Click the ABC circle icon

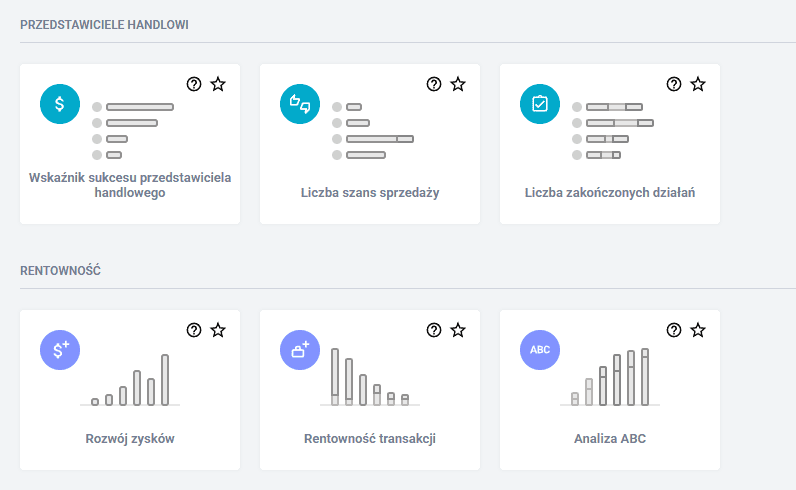540,350
